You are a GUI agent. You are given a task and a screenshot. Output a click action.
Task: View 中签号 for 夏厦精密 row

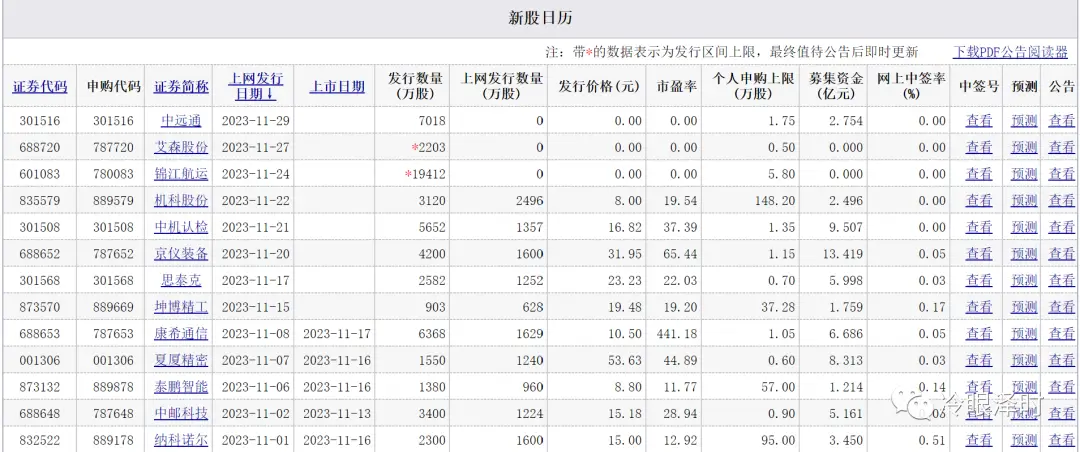pos(979,360)
